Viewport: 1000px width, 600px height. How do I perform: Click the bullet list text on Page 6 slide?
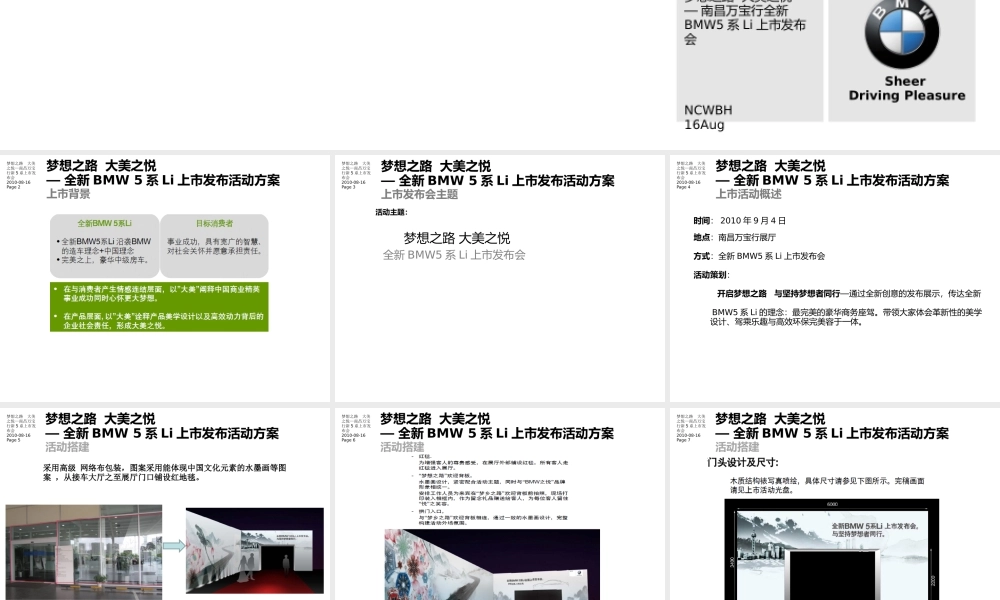pos(489,490)
